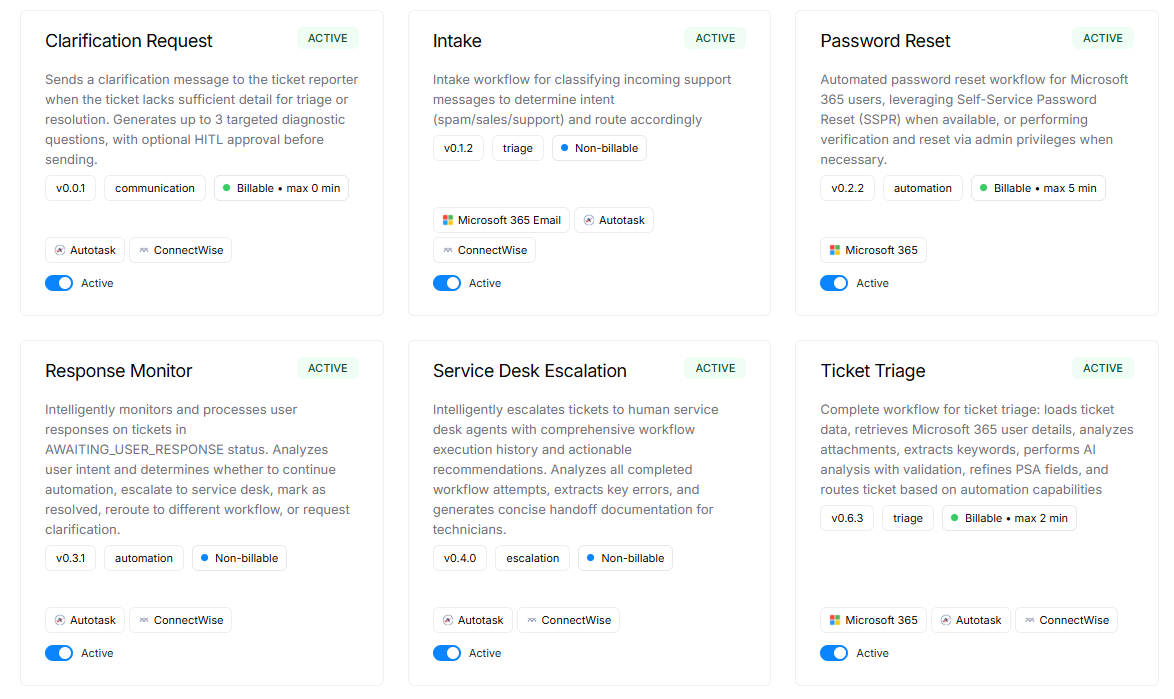Switch off Response Monitor active toggle

click(x=59, y=653)
